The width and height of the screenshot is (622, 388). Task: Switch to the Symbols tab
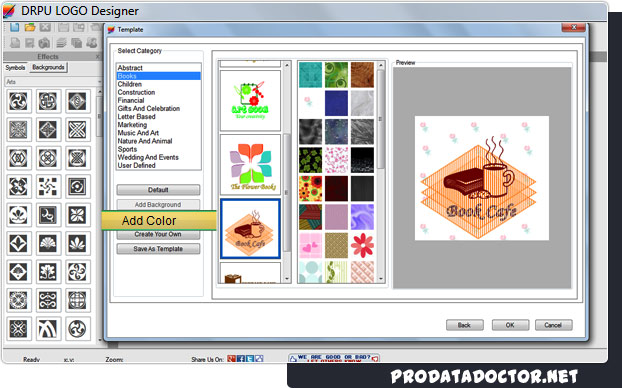point(15,67)
